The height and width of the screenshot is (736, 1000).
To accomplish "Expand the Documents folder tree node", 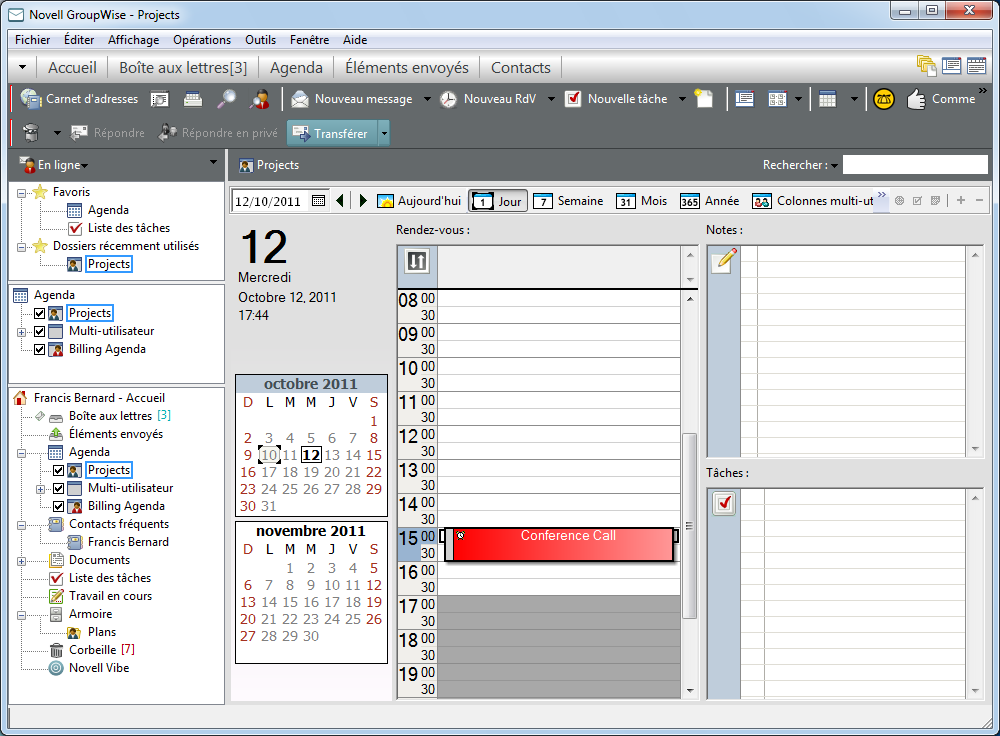I will point(22,560).
